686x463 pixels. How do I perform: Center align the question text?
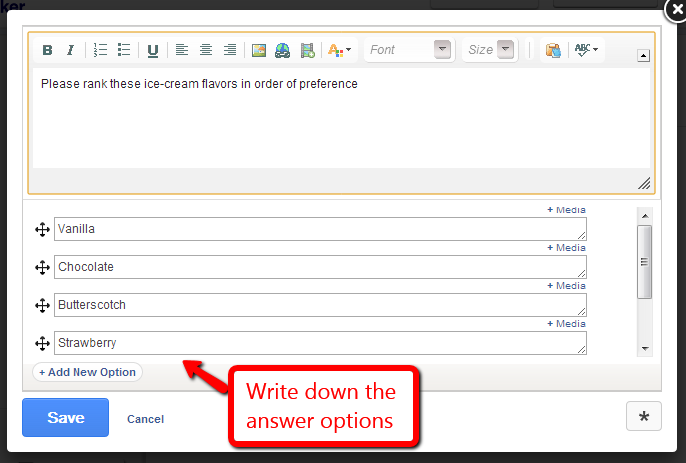click(206, 50)
